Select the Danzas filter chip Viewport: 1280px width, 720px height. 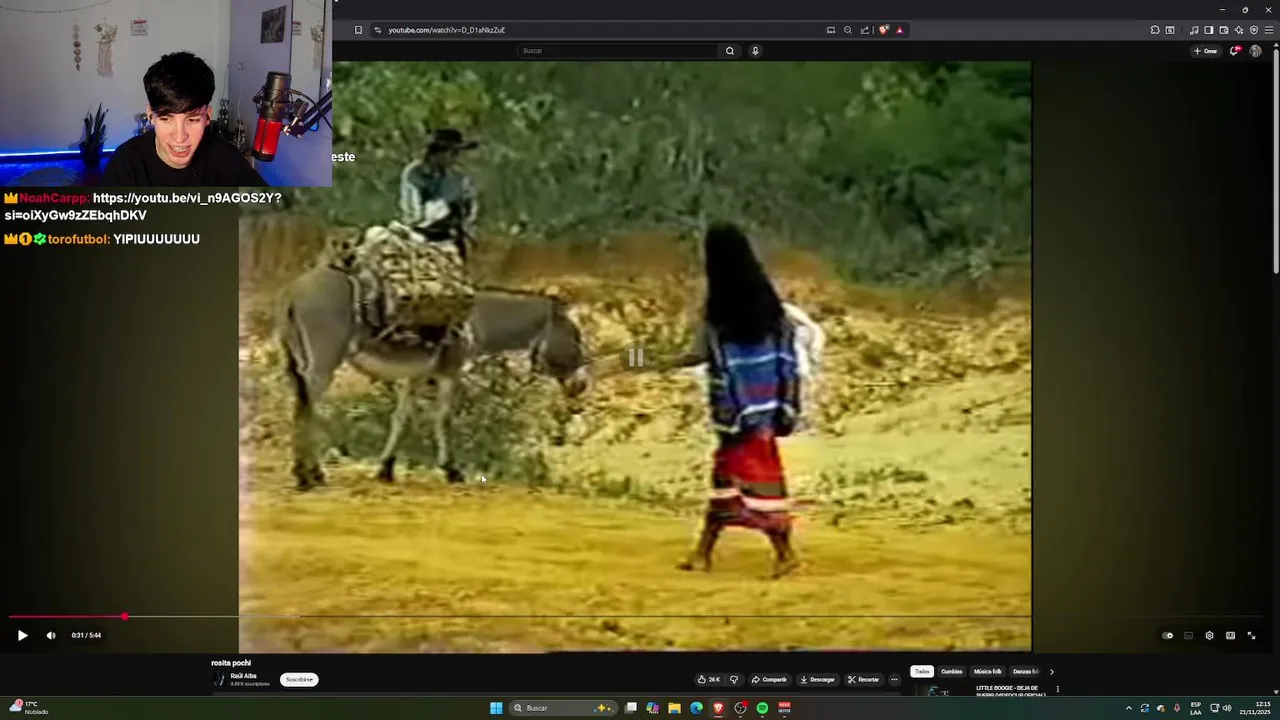[x=1025, y=672]
